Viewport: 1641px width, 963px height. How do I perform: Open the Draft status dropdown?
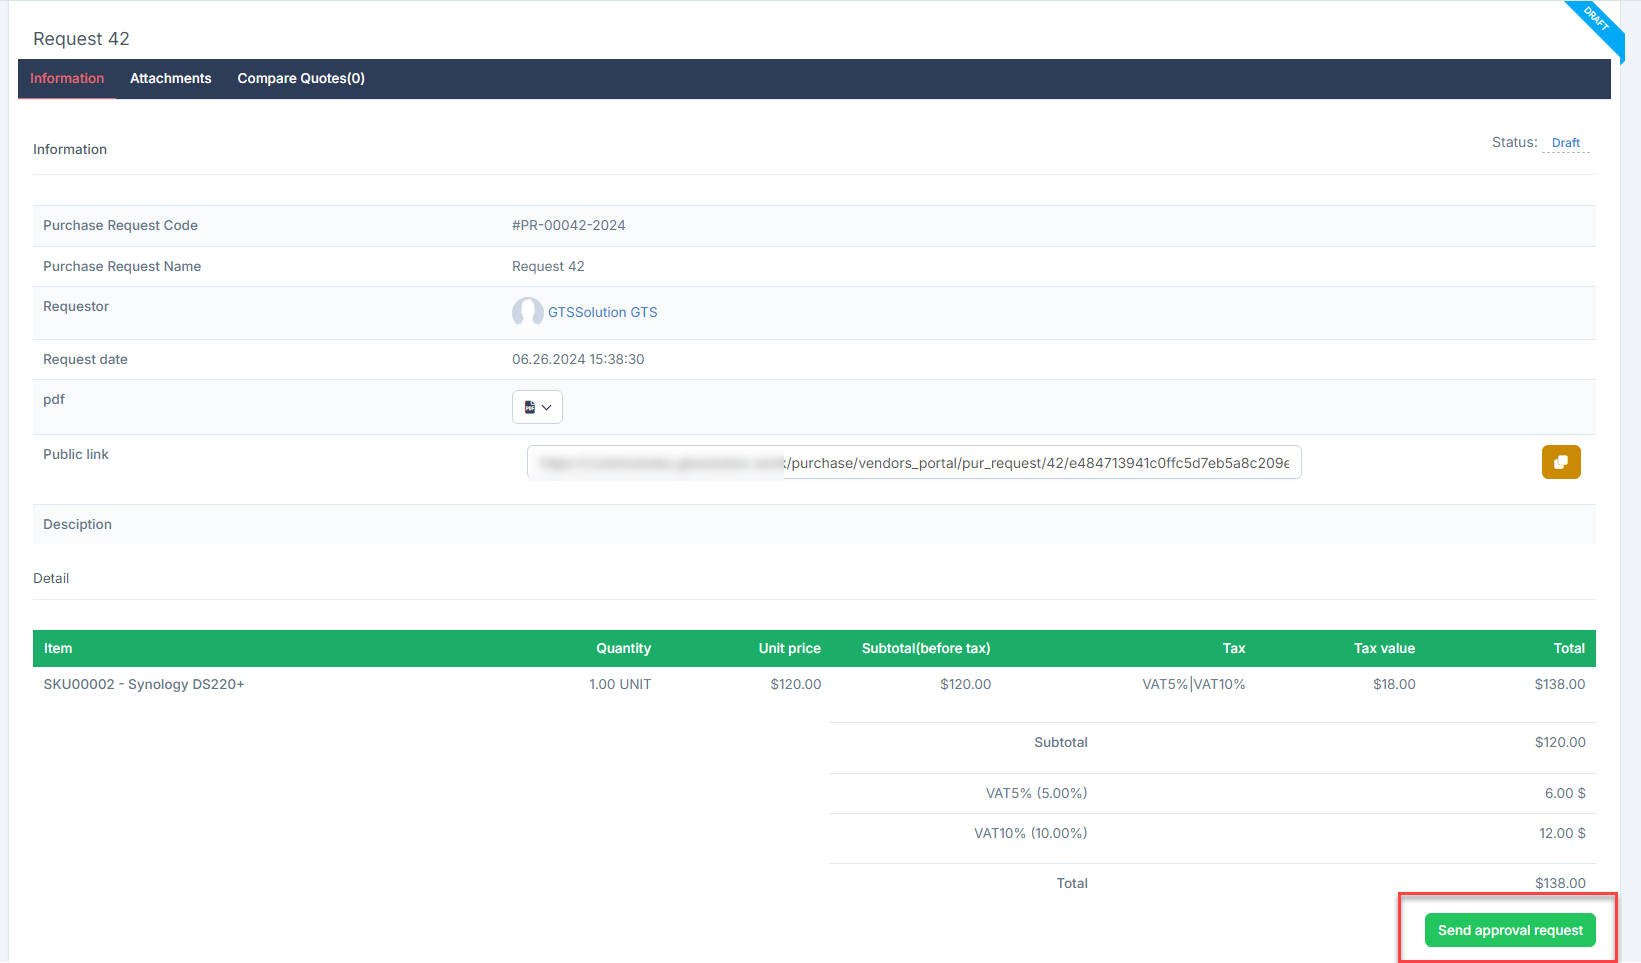pyautogui.click(x=1565, y=143)
